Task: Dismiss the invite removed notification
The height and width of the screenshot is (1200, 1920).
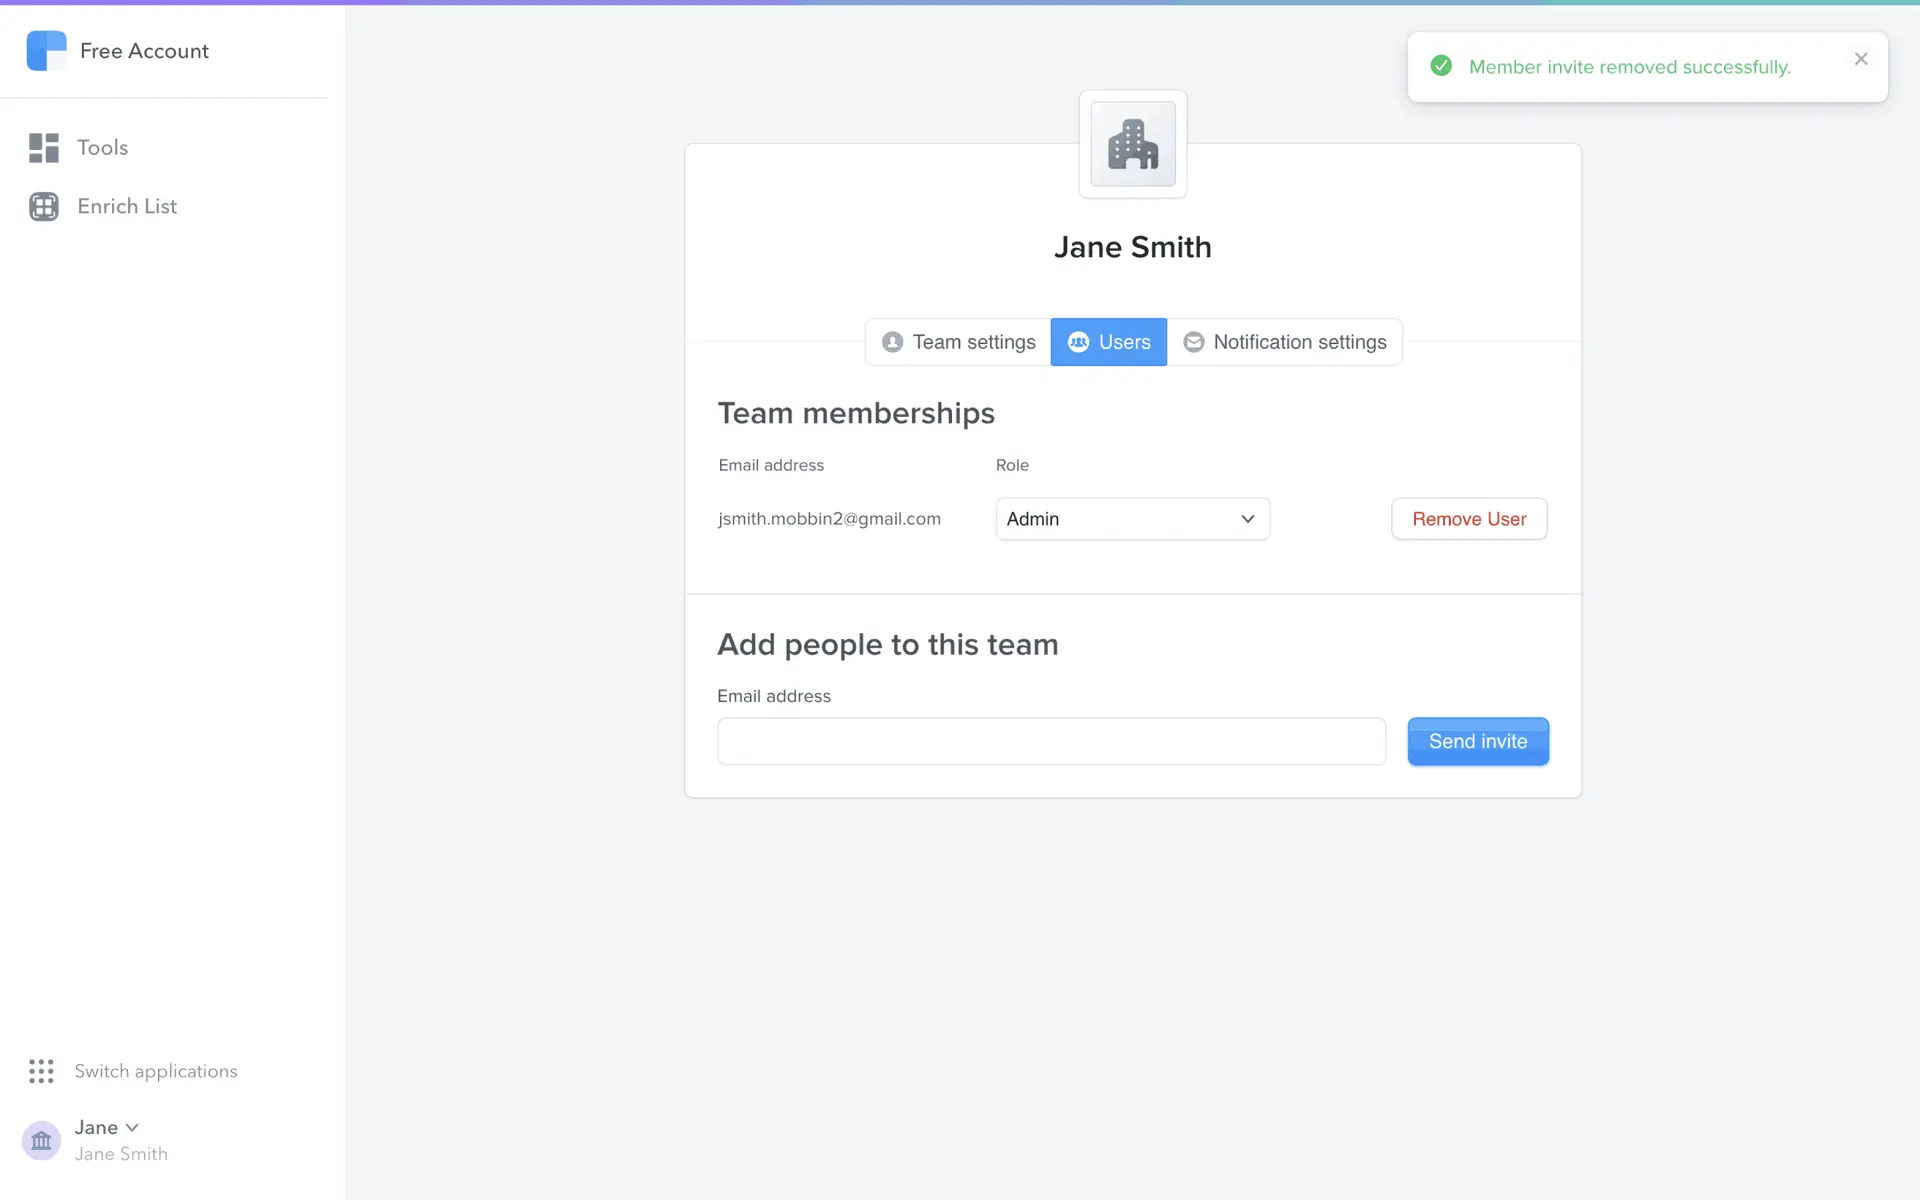Action: (x=1860, y=59)
